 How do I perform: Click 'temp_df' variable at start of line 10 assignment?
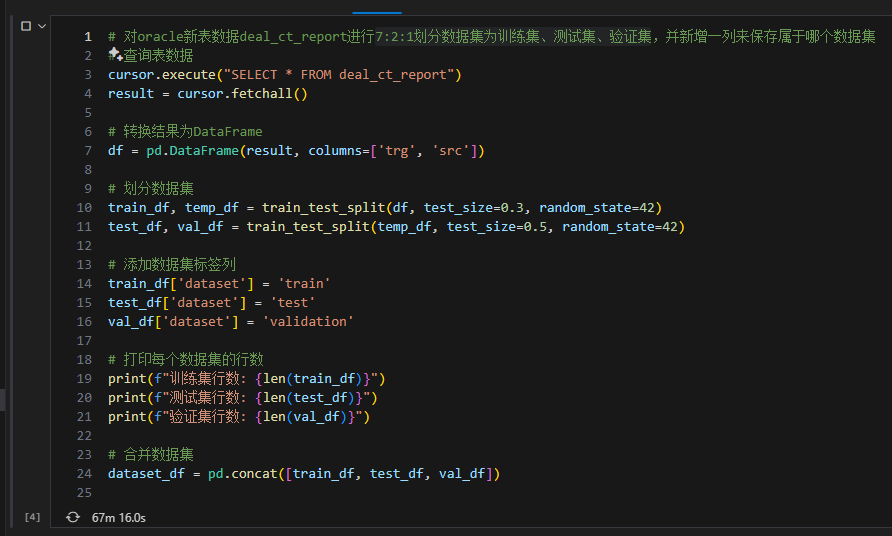point(212,208)
